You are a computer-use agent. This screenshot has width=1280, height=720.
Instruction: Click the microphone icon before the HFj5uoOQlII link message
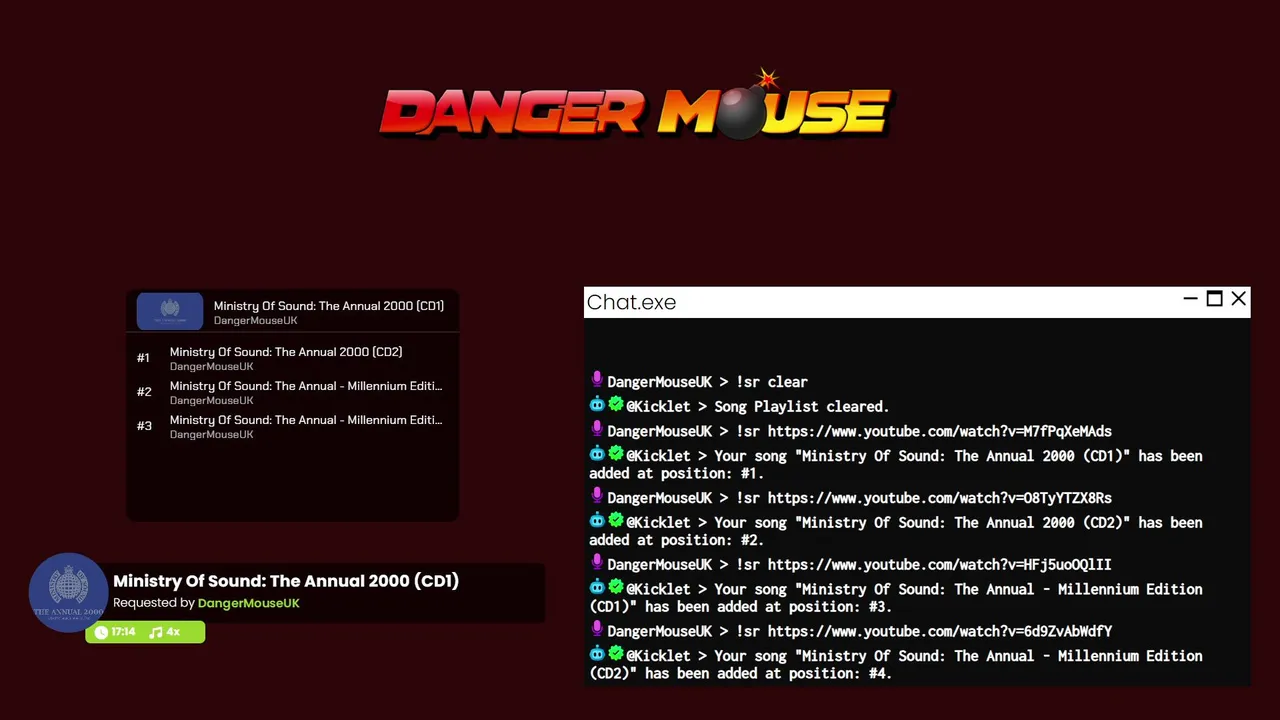tap(597, 563)
